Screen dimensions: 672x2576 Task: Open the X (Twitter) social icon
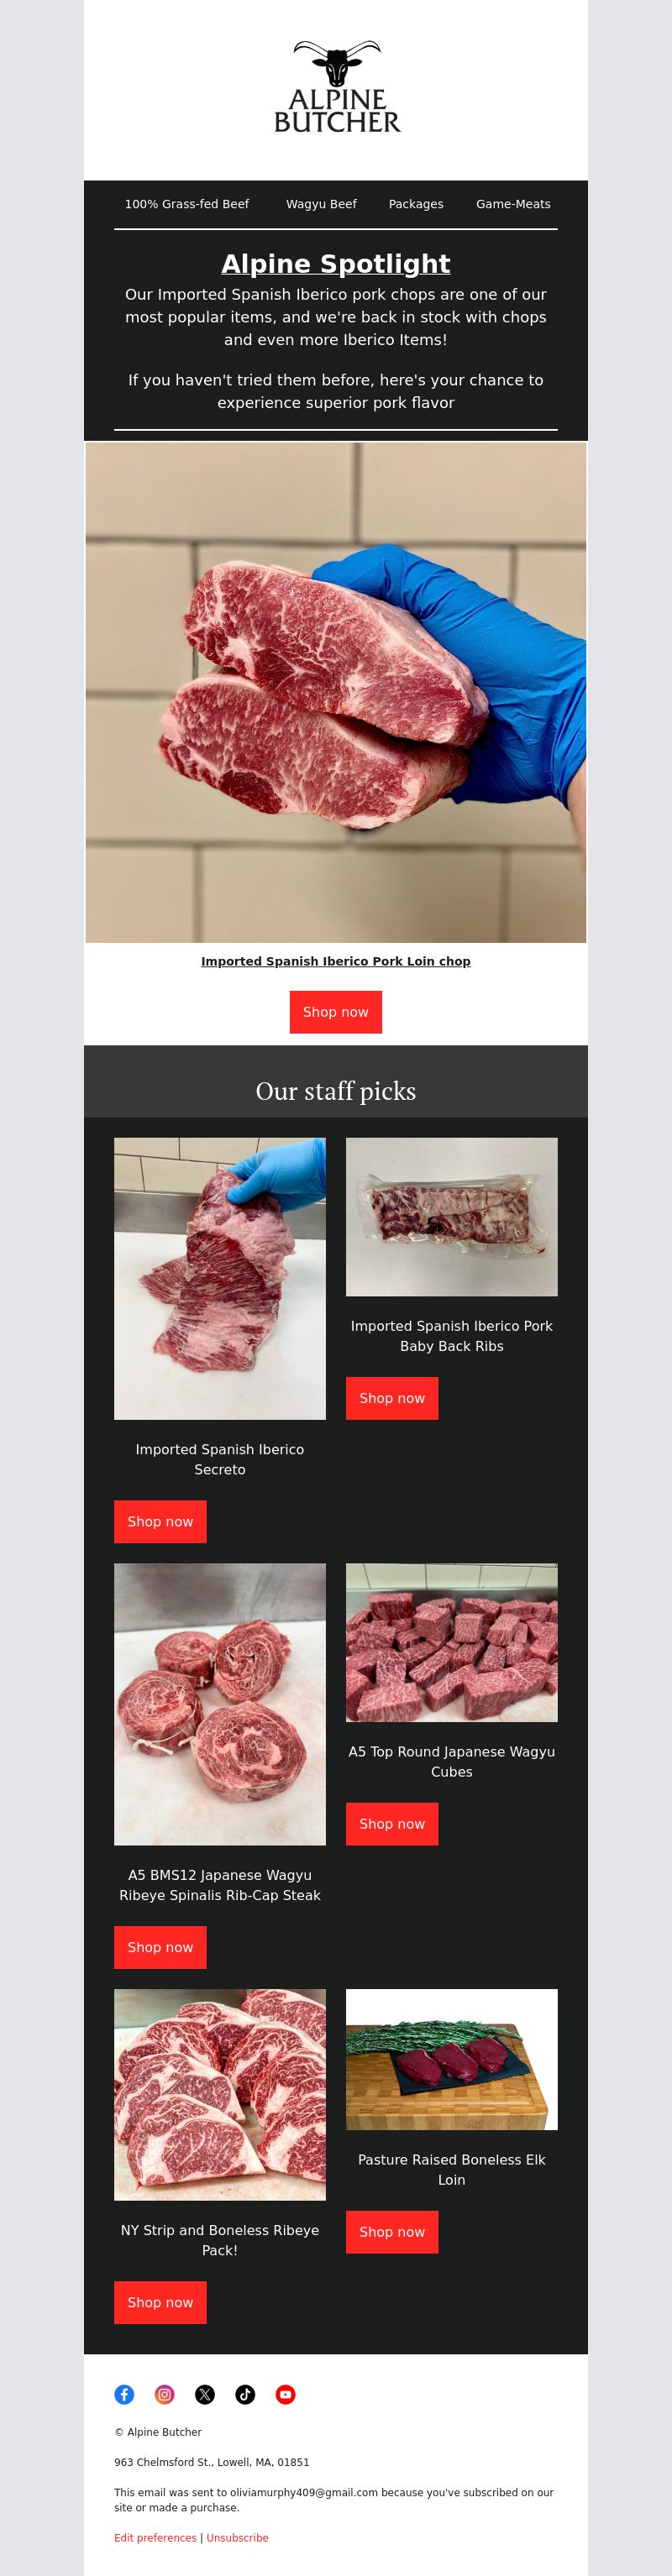tap(205, 2394)
